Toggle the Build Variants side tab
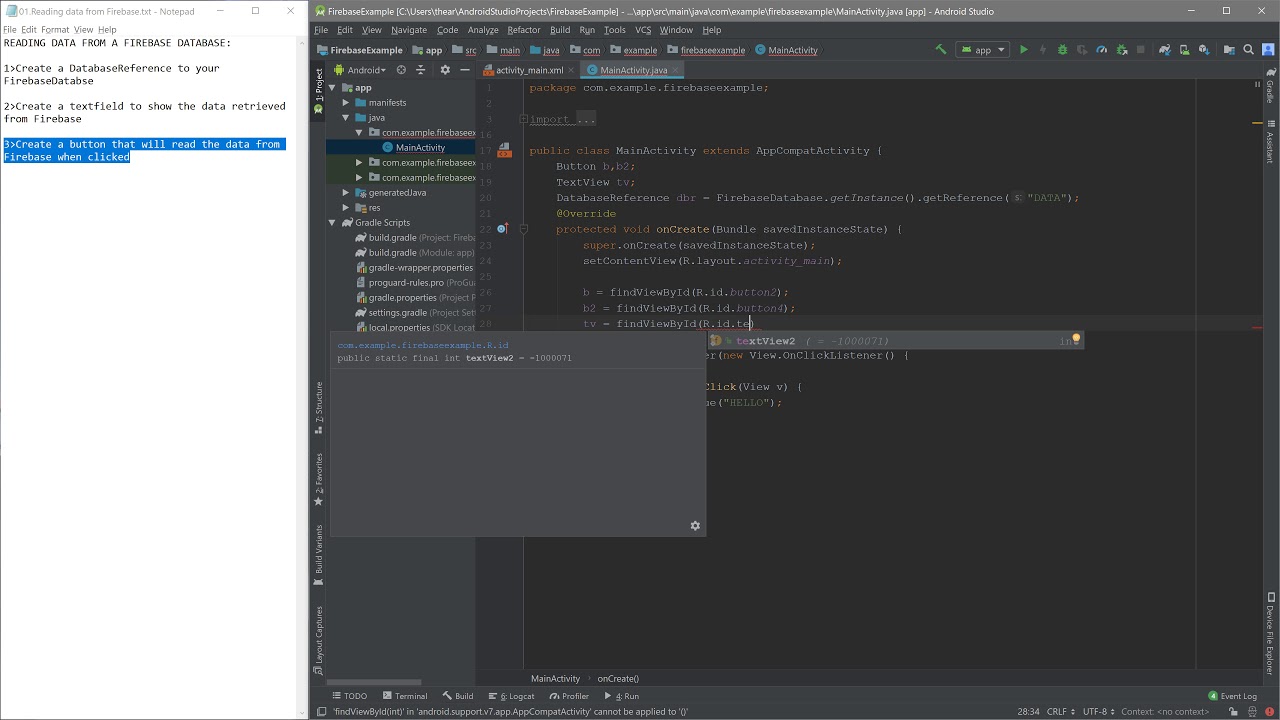The width and height of the screenshot is (1280, 720). 319,555
